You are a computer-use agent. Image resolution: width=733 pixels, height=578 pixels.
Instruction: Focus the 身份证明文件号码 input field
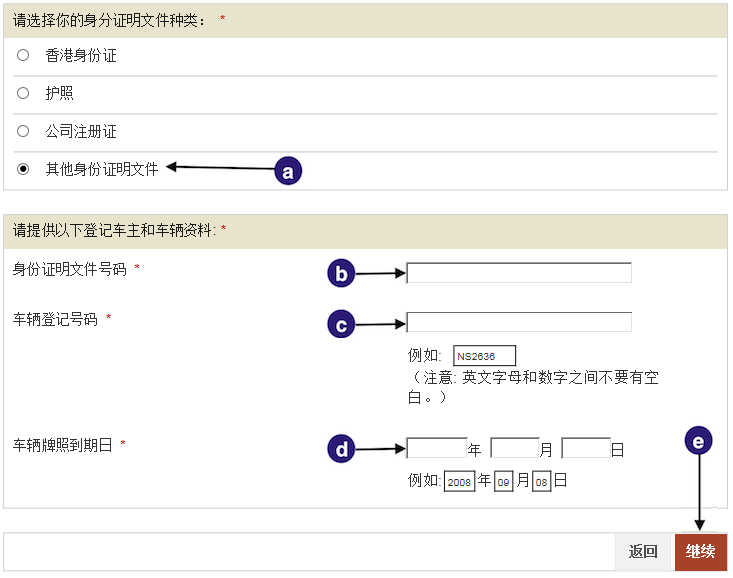pos(519,273)
